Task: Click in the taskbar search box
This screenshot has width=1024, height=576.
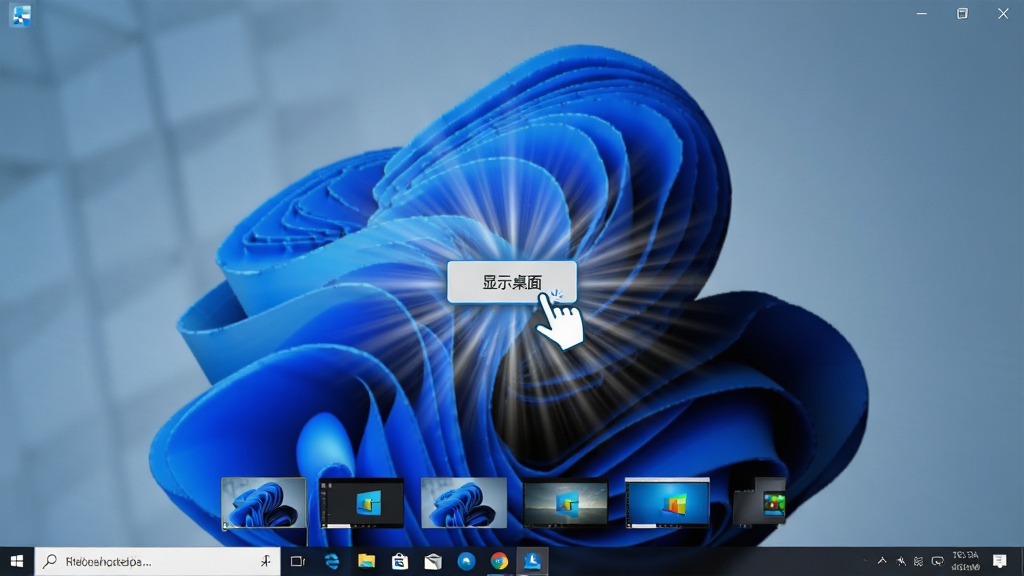Action: [x=157, y=562]
